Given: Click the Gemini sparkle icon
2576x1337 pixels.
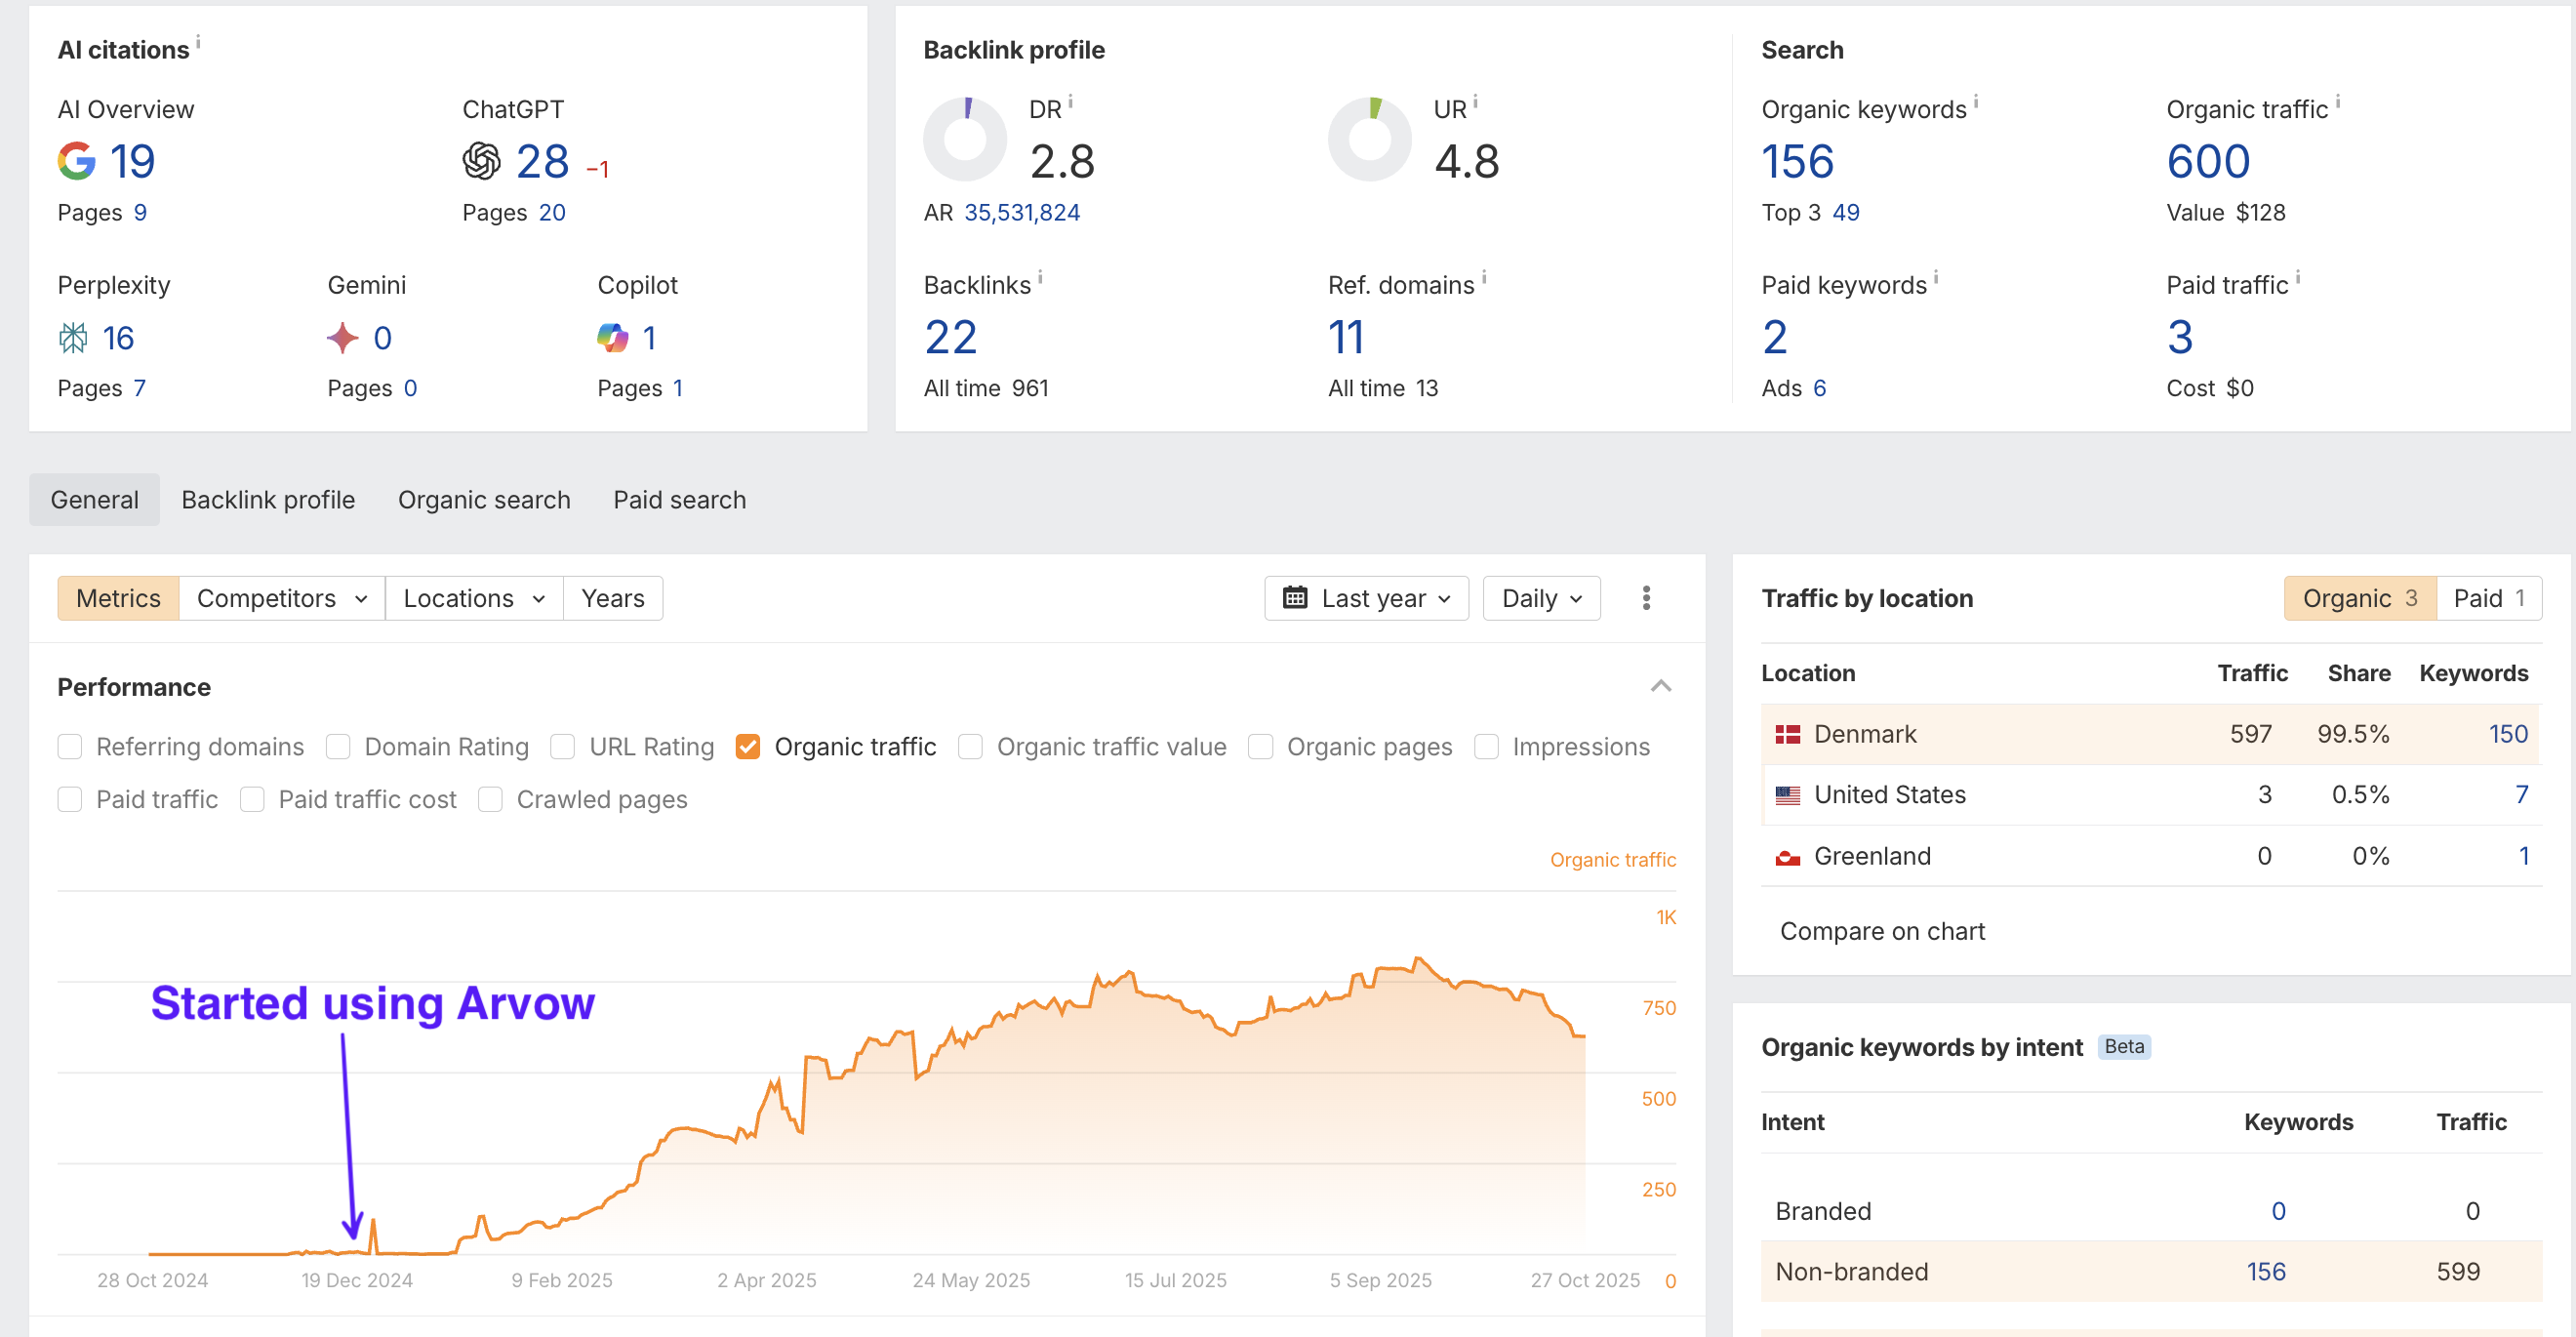Looking at the screenshot, I should 342,338.
